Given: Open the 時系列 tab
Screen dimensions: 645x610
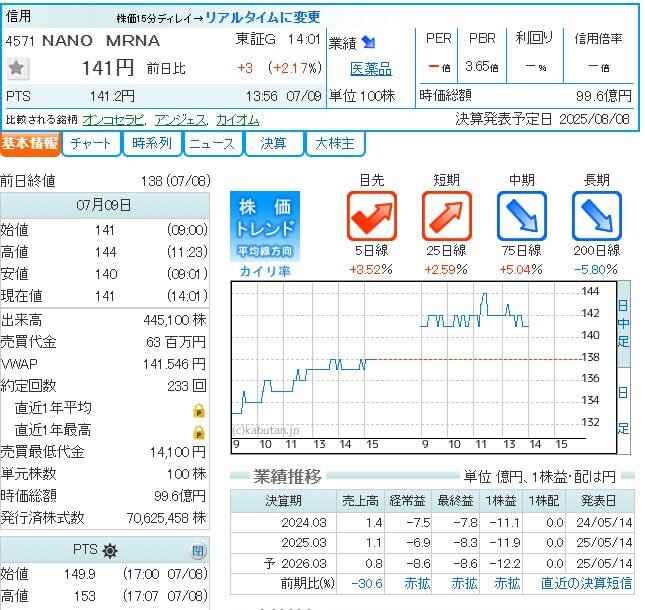Looking at the screenshot, I should point(151,144).
